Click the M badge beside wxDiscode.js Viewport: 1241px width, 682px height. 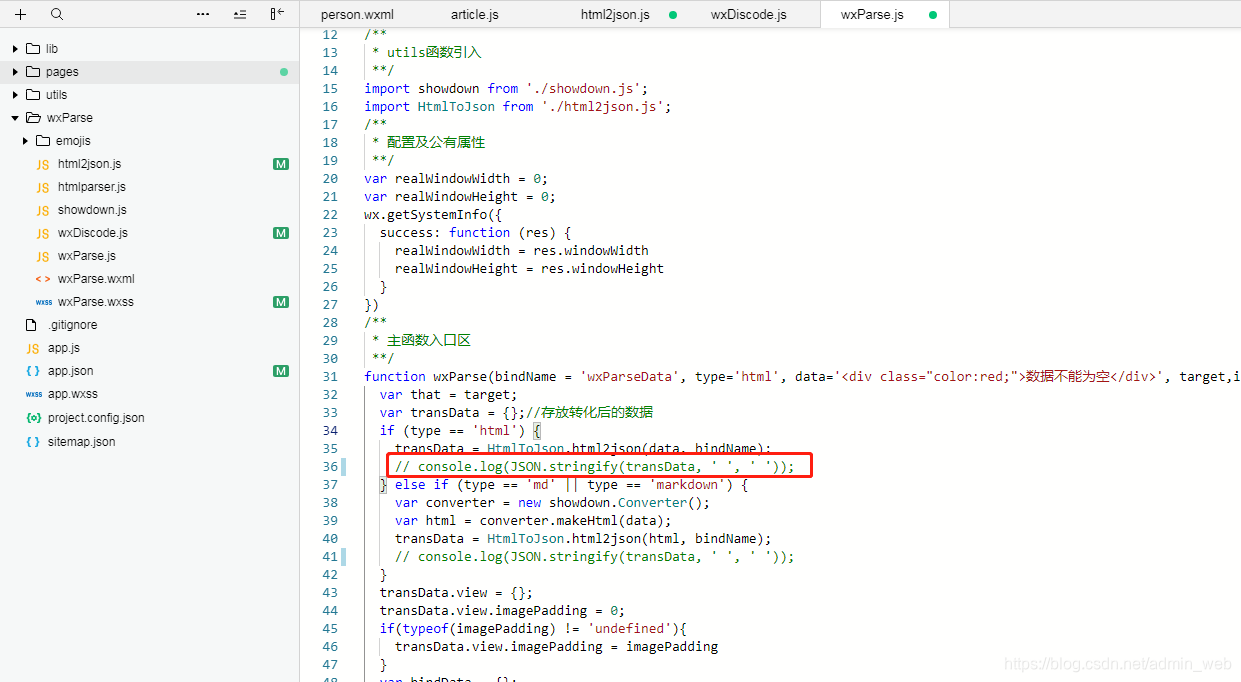tap(281, 233)
